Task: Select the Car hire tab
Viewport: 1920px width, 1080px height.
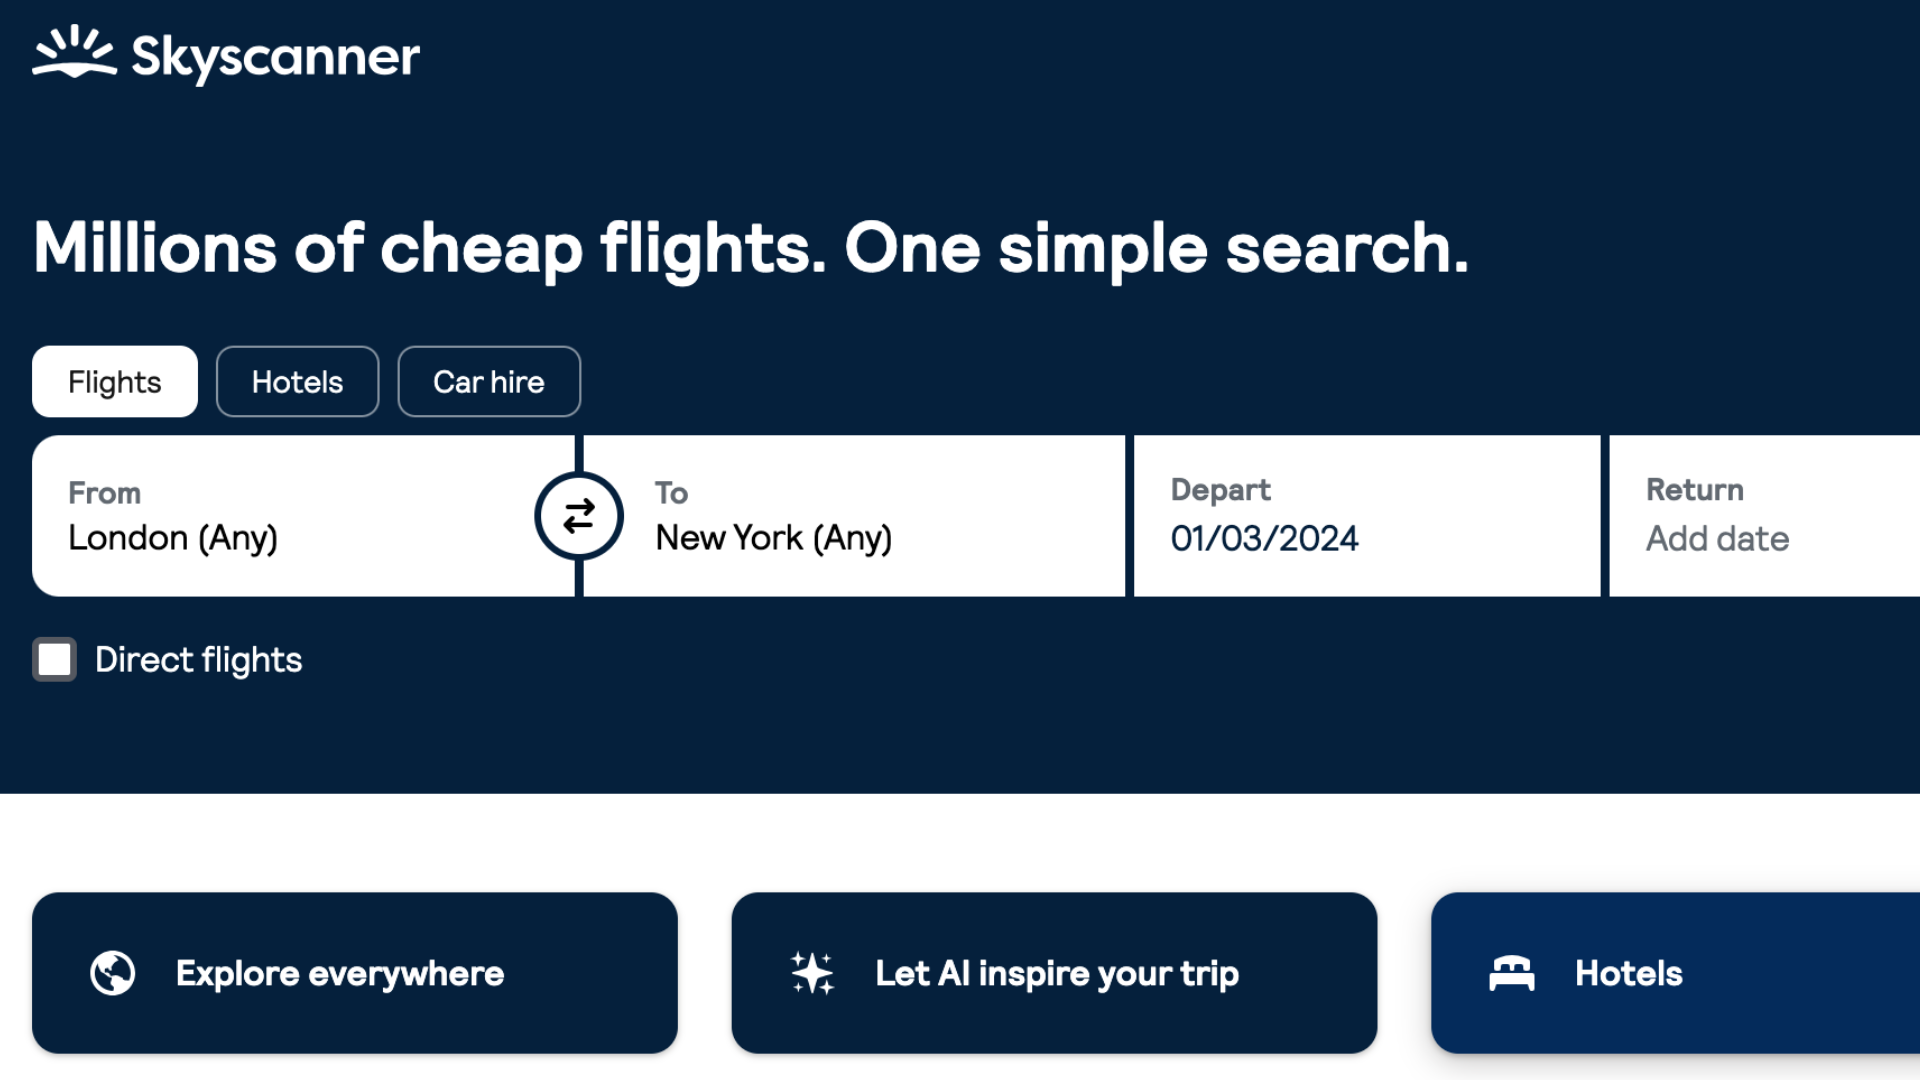Action: tap(489, 381)
